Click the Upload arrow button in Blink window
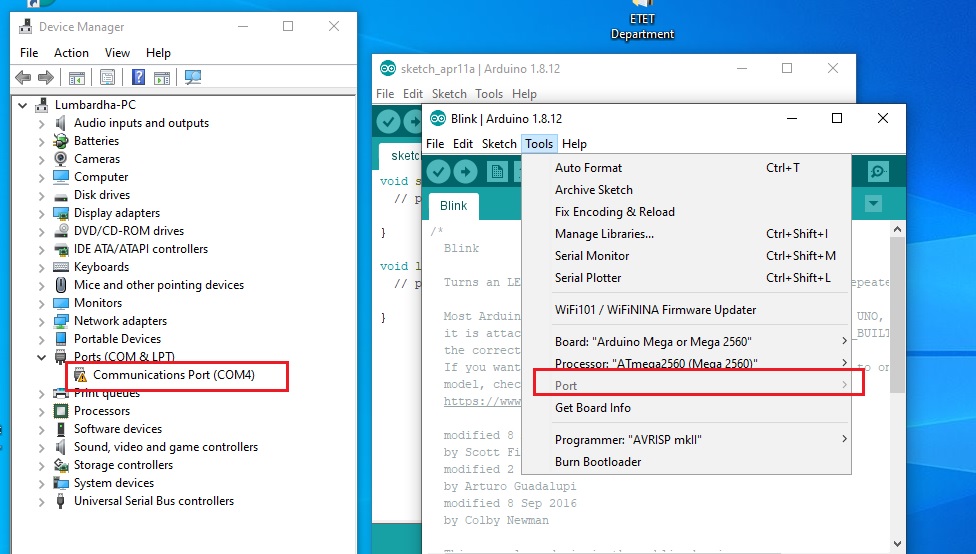 (465, 172)
